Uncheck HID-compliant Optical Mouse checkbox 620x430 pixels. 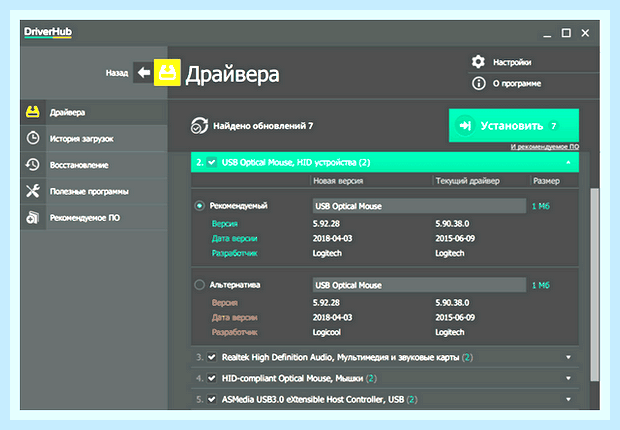(x=212, y=378)
